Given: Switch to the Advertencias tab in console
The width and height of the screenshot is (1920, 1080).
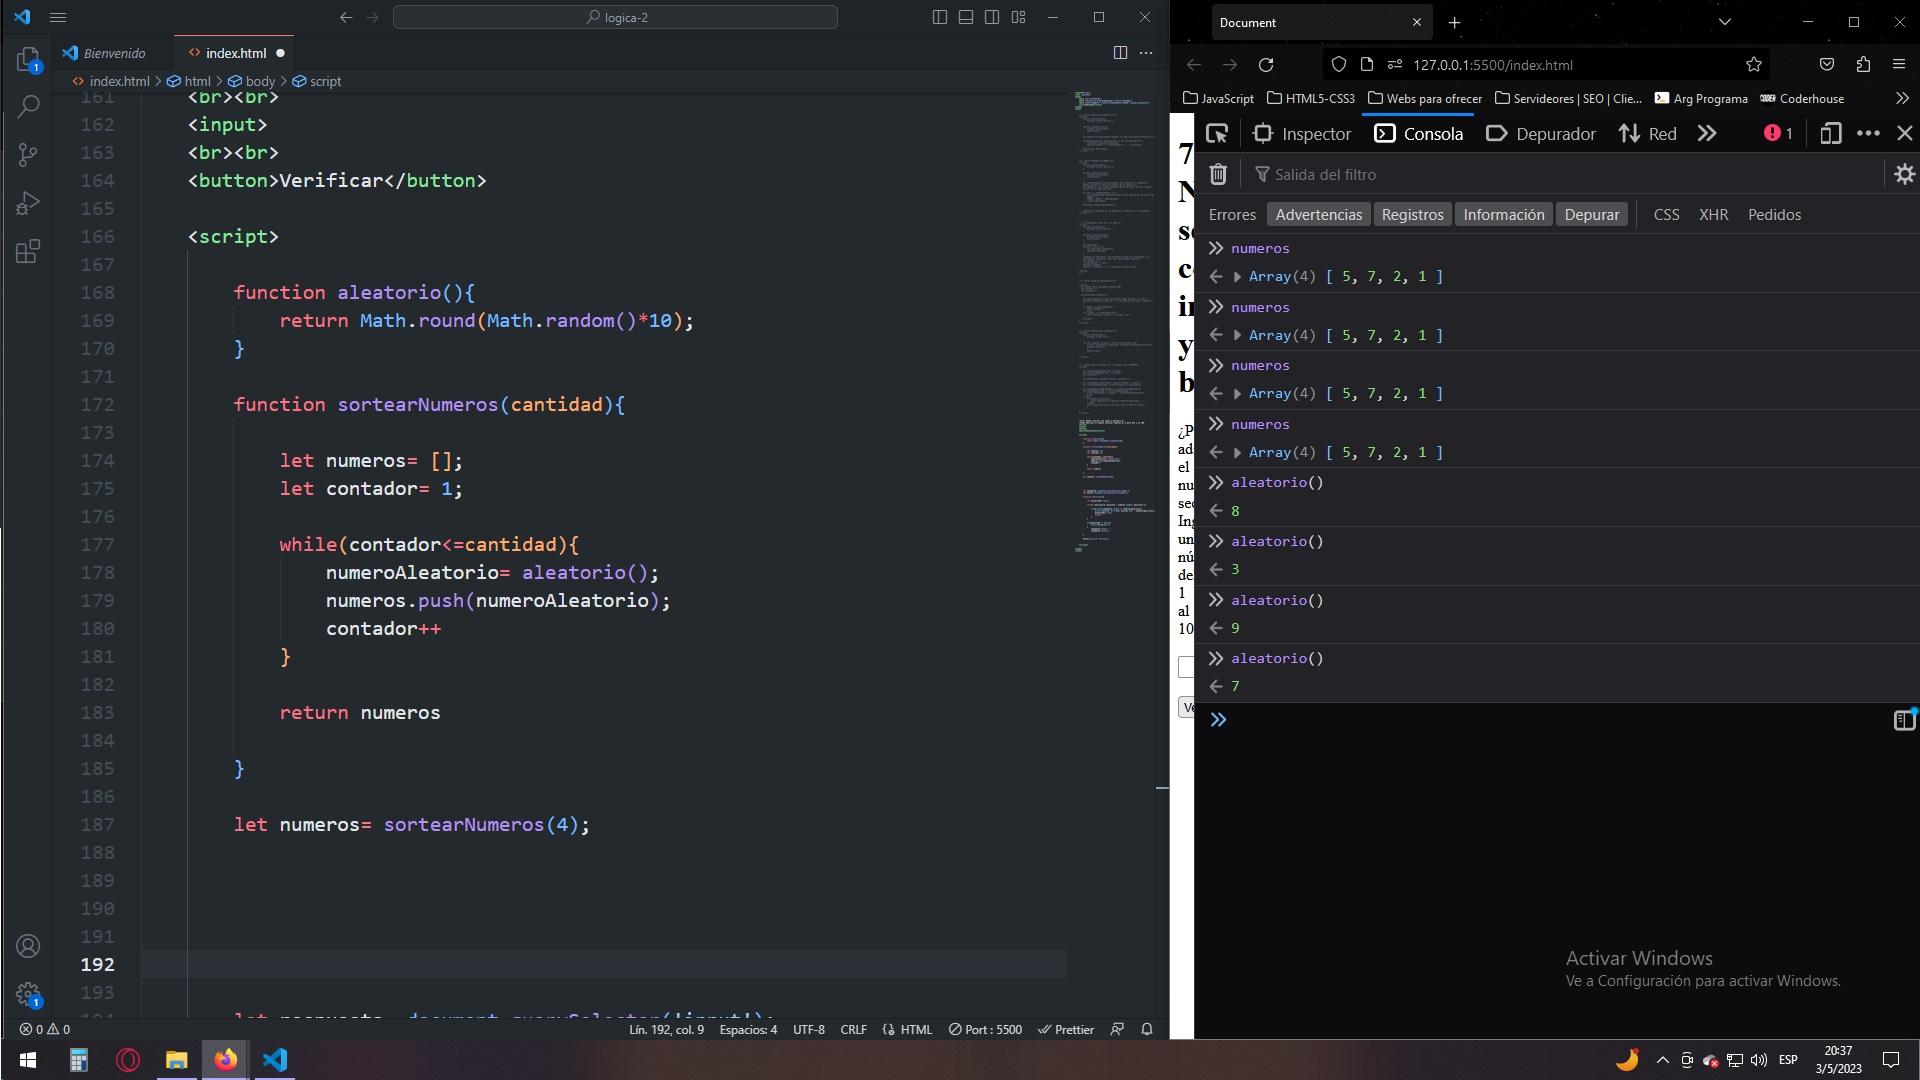Looking at the screenshot, I should click(x=1319, y=214).
